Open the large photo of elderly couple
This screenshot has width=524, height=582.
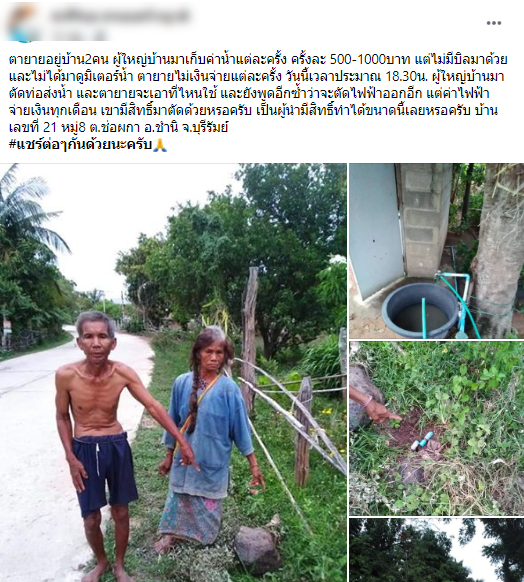[173, 373]
